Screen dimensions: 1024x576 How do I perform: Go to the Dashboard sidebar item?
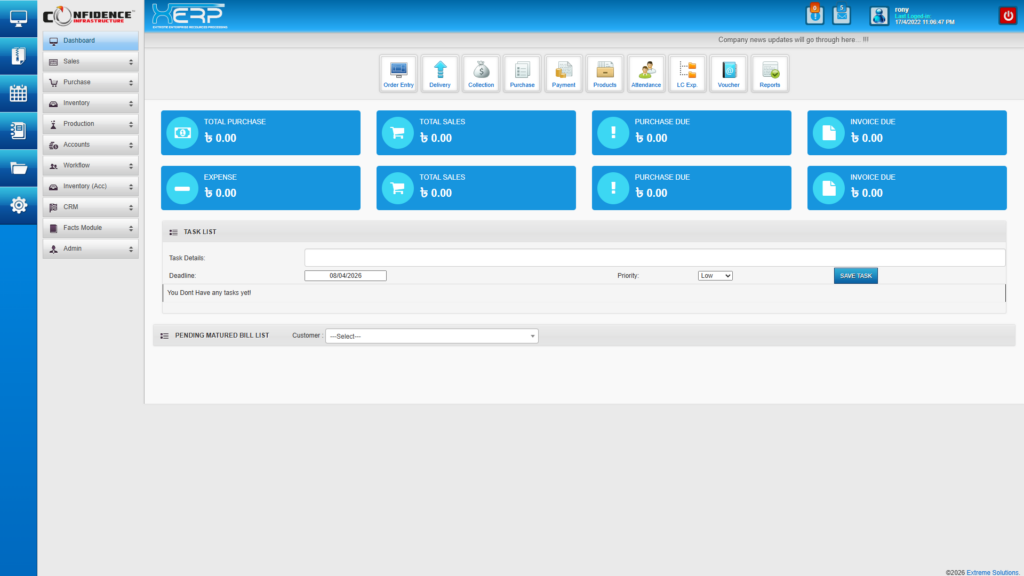[x=90, y=40]
